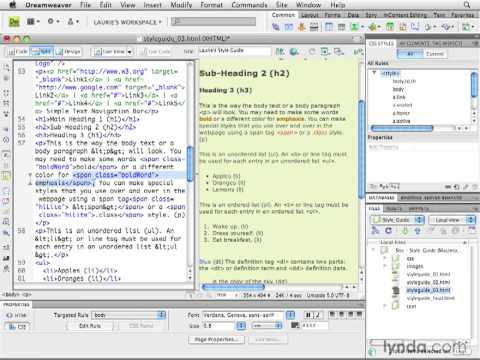The width and height of the screenshot is (480, 360).
Task: Switch to Design view
Action: pyautogui.click(x=68, y=52)
